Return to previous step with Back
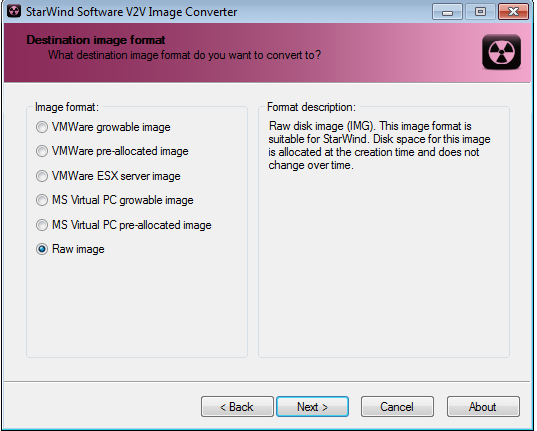 (x=237, y=407)
